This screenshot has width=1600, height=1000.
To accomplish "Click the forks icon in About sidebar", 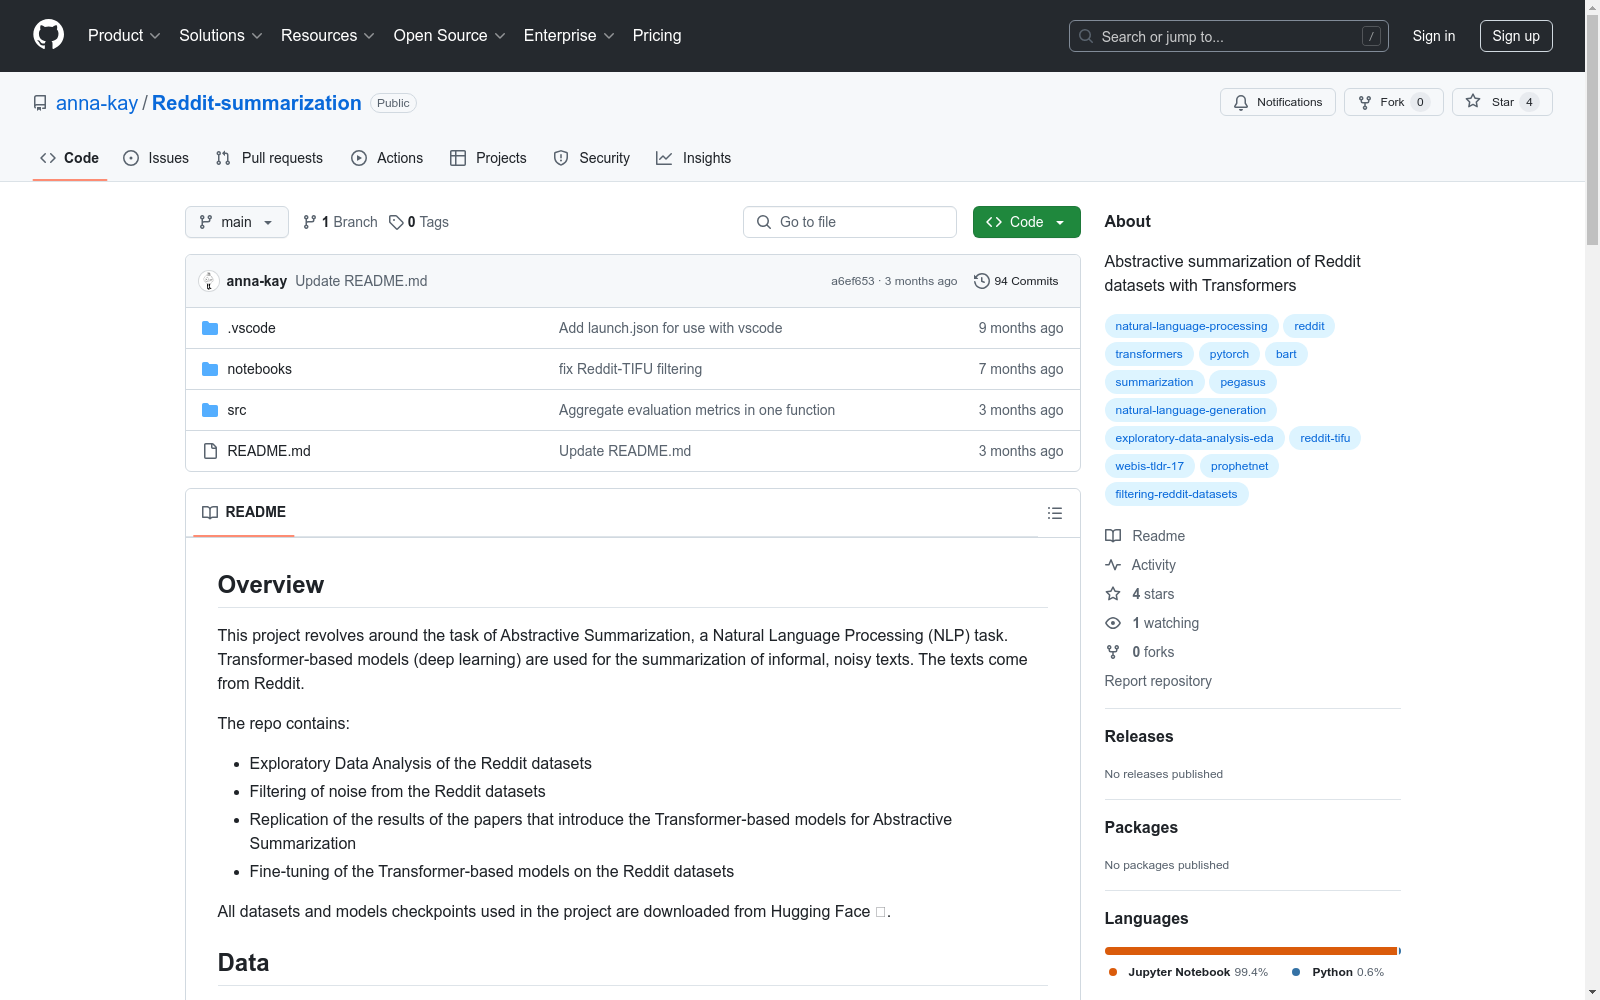I will (x=1113, y=652).
